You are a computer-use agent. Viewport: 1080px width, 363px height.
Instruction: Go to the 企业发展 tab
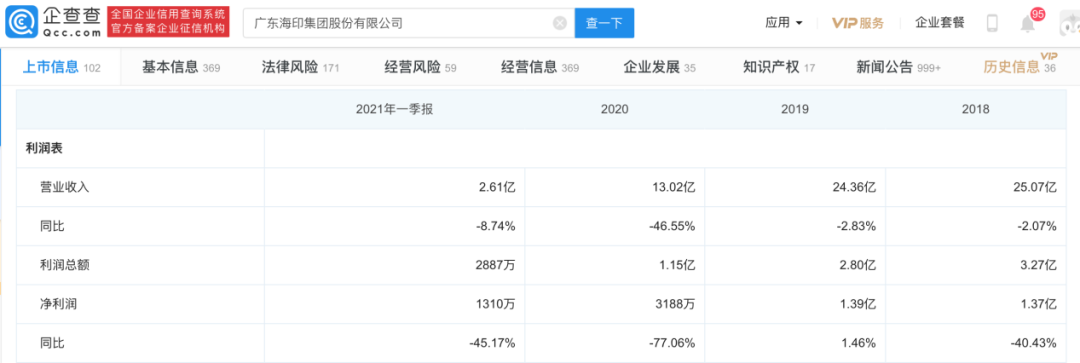[659, 67]
